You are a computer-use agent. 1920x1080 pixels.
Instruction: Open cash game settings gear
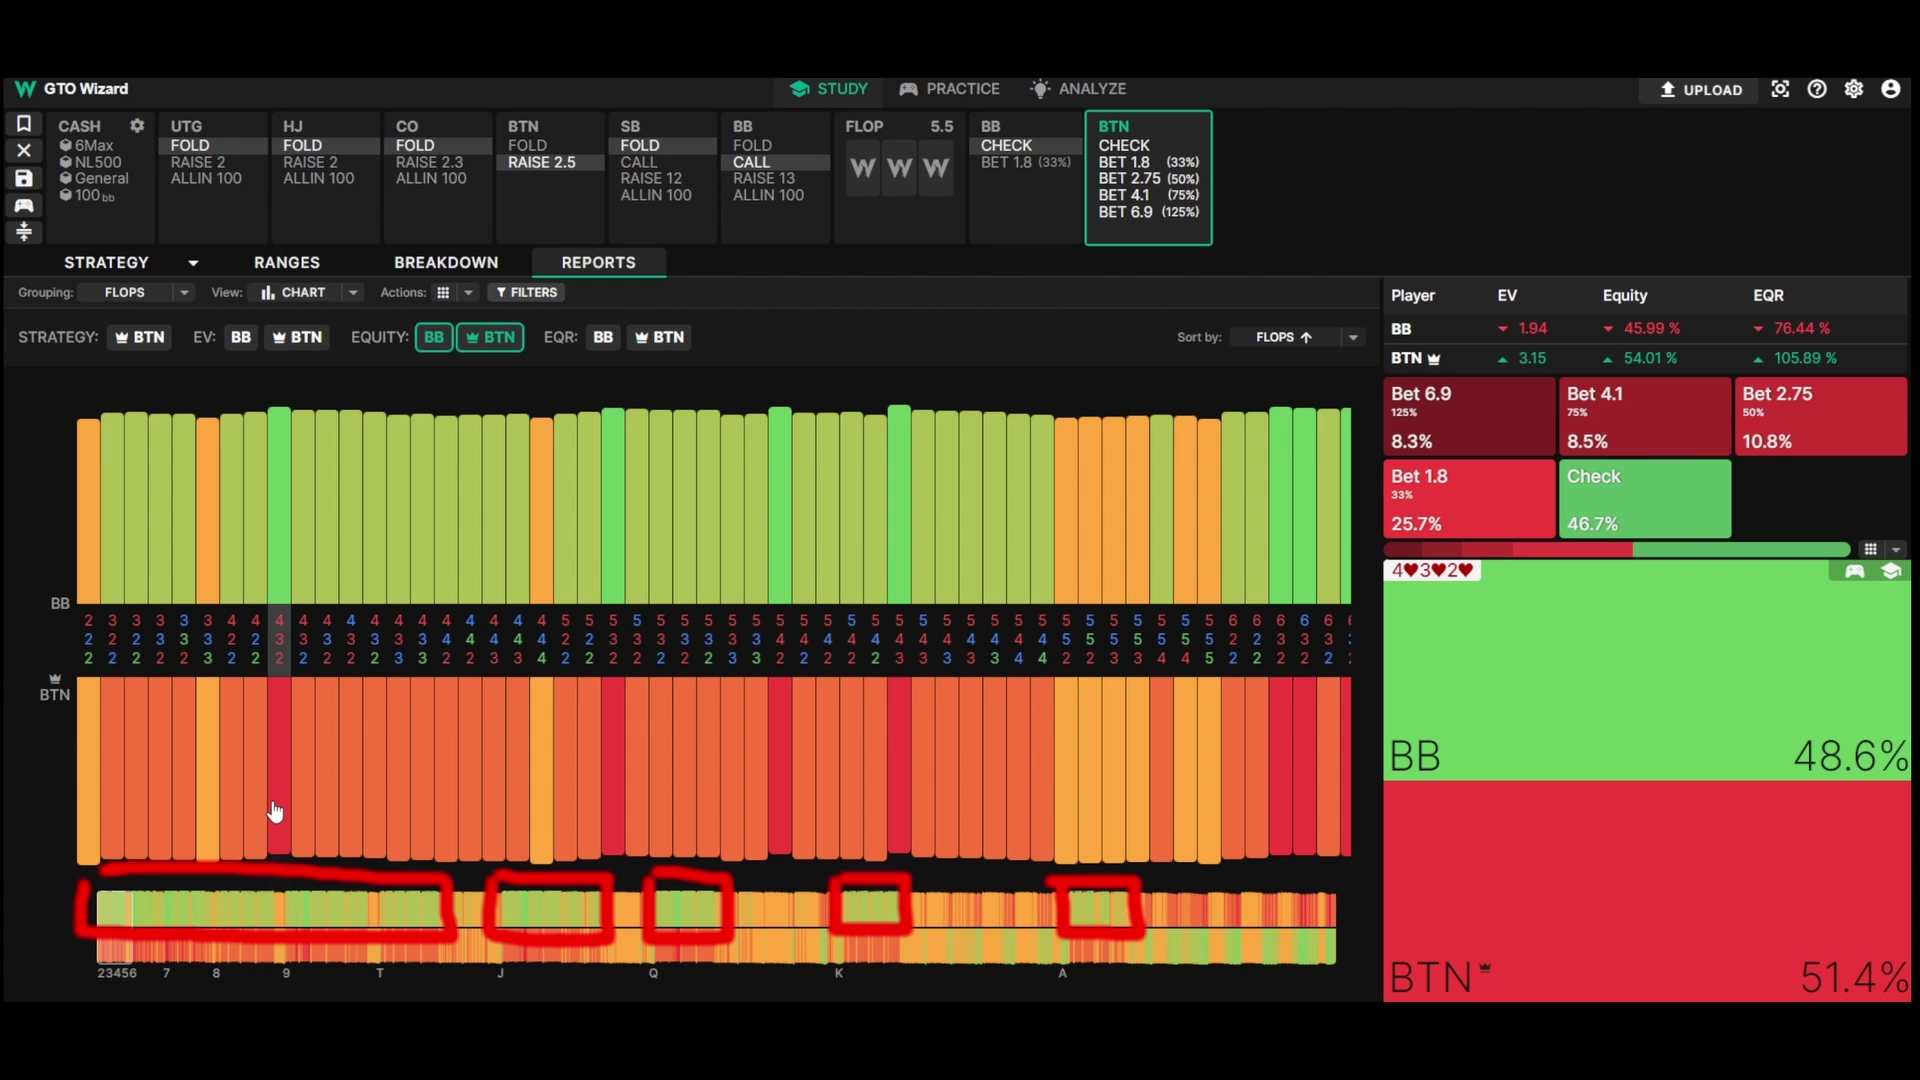point(137,126)
